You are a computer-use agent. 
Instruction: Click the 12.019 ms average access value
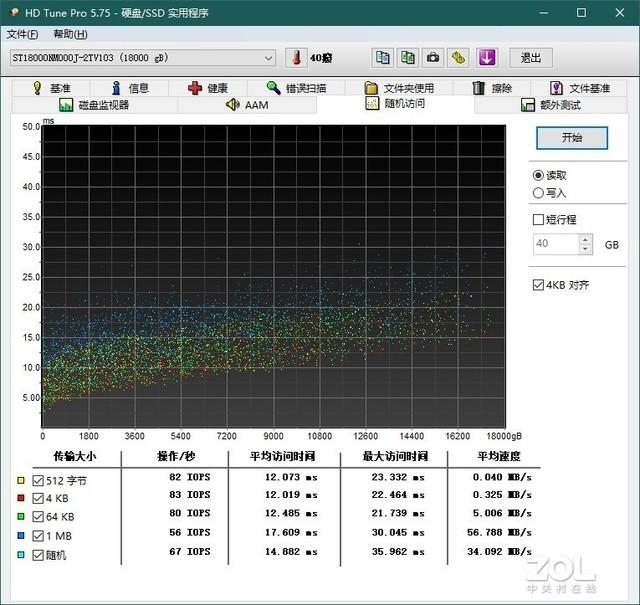[x=291, y=494]
